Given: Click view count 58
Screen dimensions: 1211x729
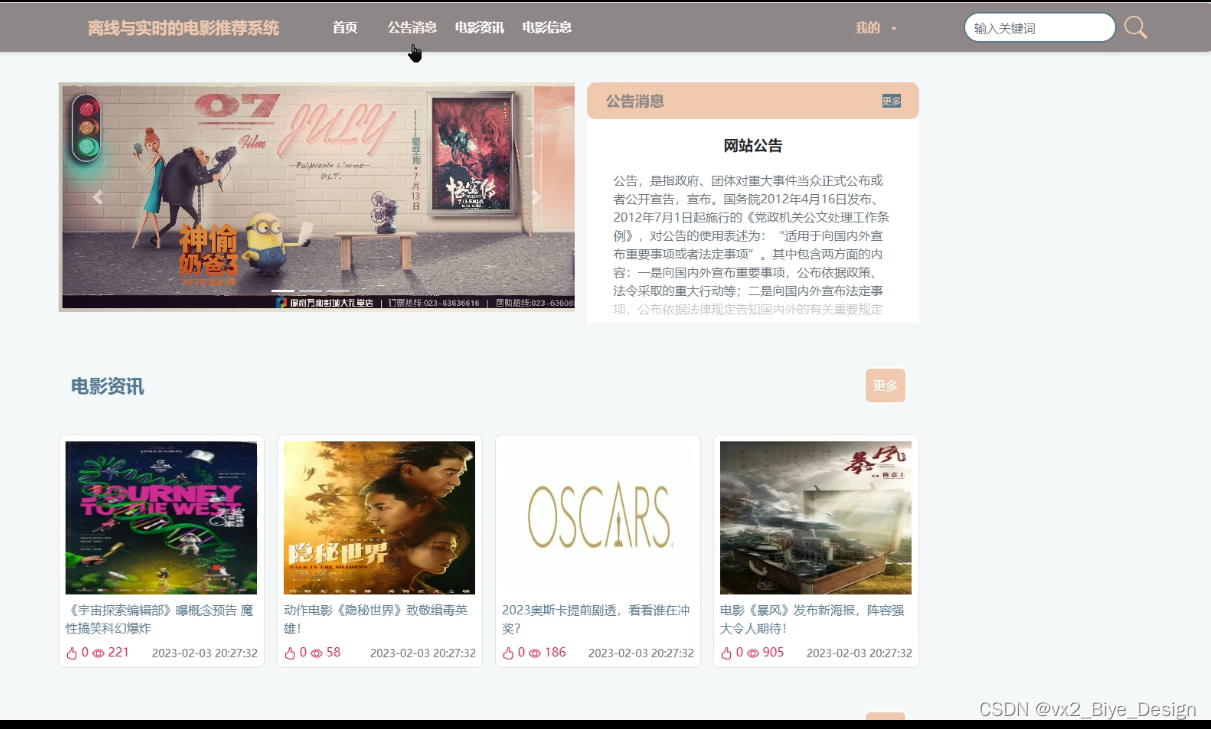Looking at the screenshot, I should (x=333, y=653).
